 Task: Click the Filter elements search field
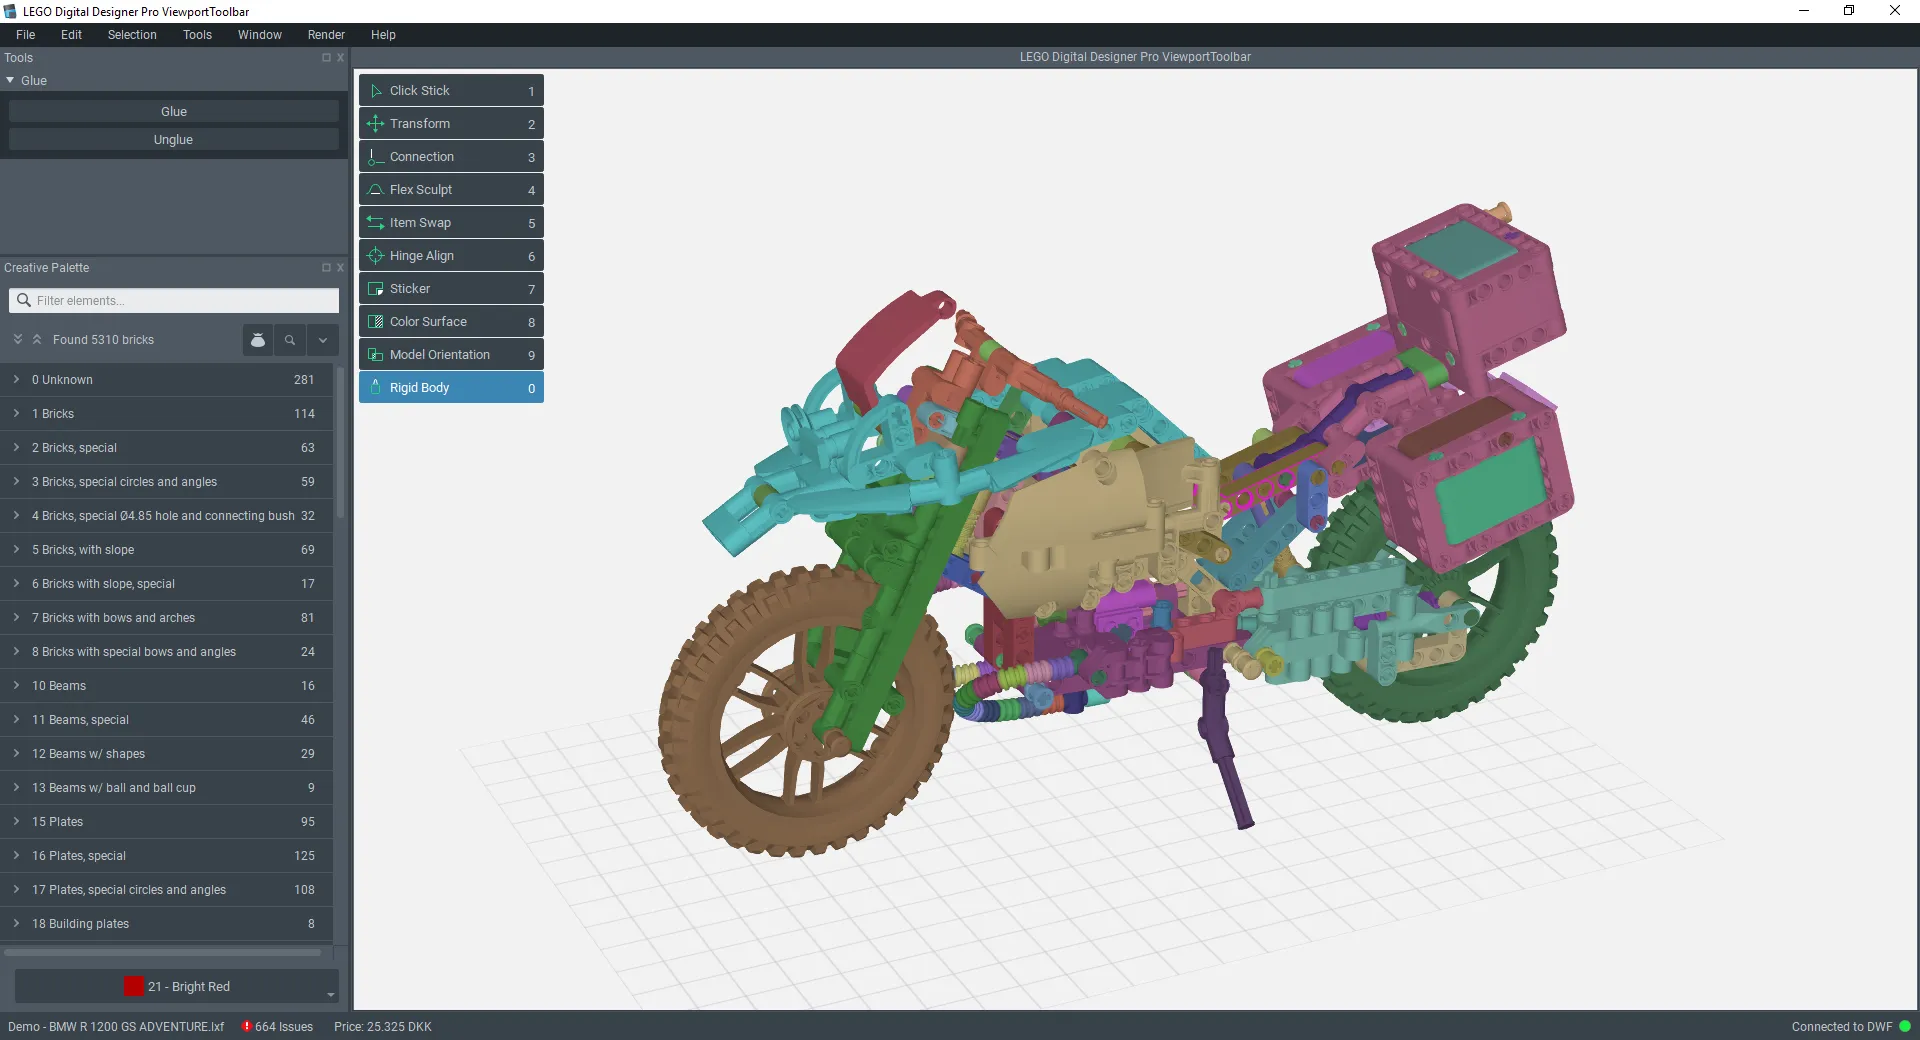pos(174,300)
